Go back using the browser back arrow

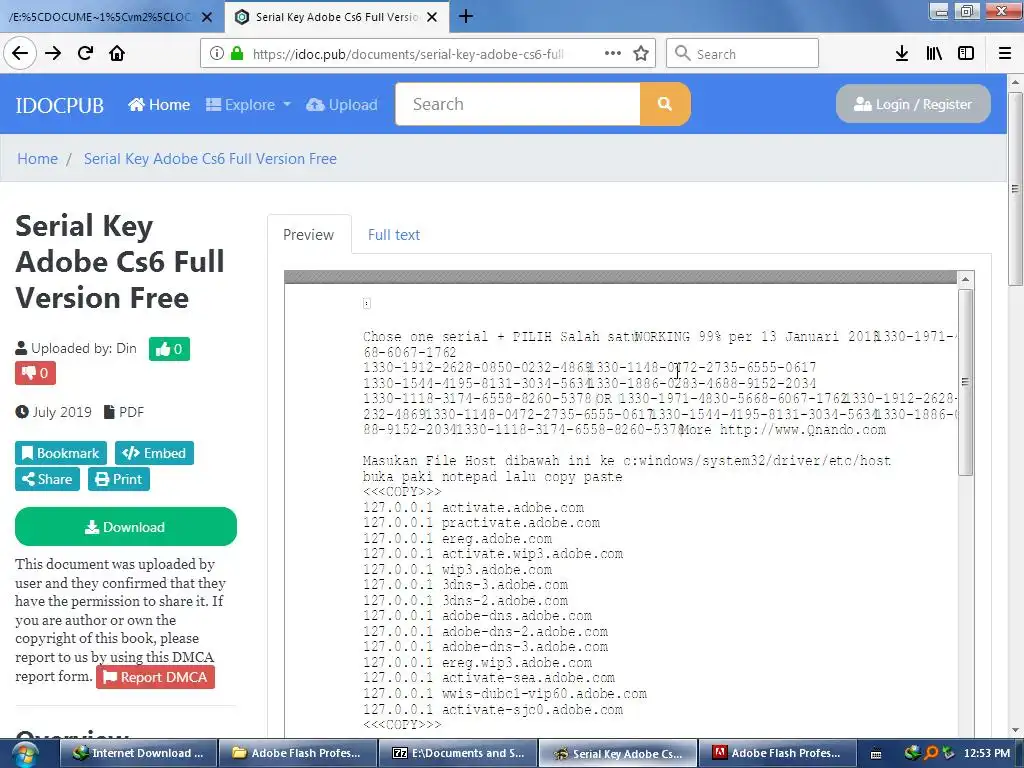coord(20,53)
